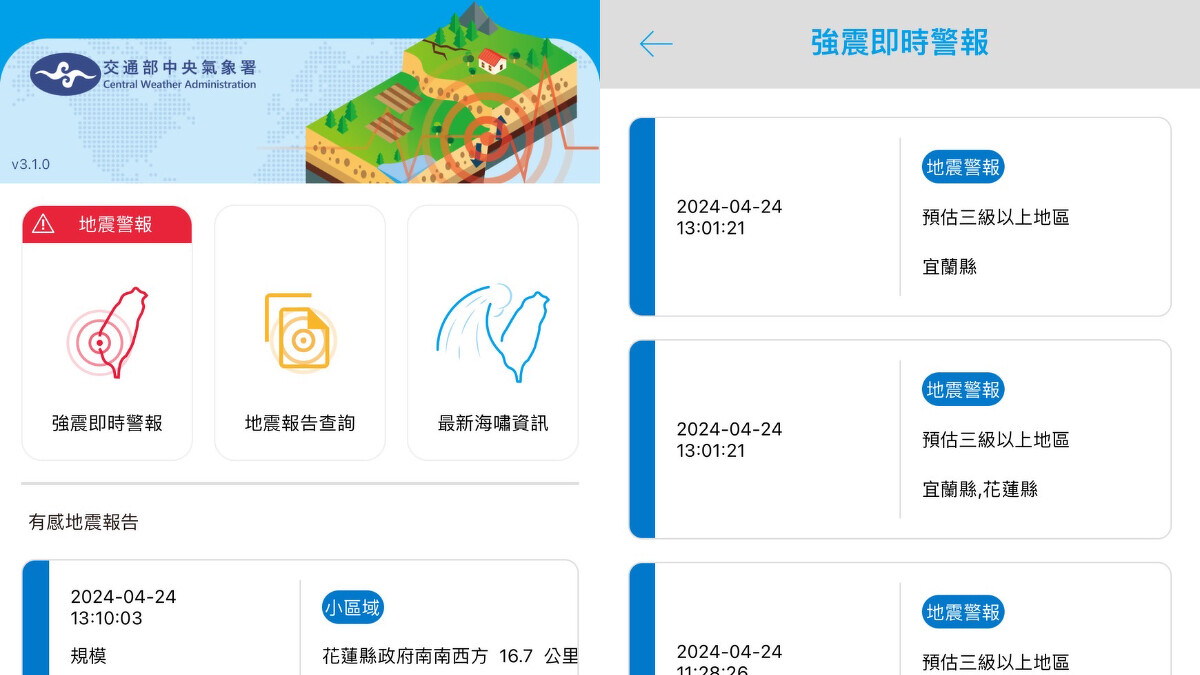Screen dimensions: 1200x675
Task: Click the 強震即時警報 page title
Action: pyautogui.click(x=899, y=43)
